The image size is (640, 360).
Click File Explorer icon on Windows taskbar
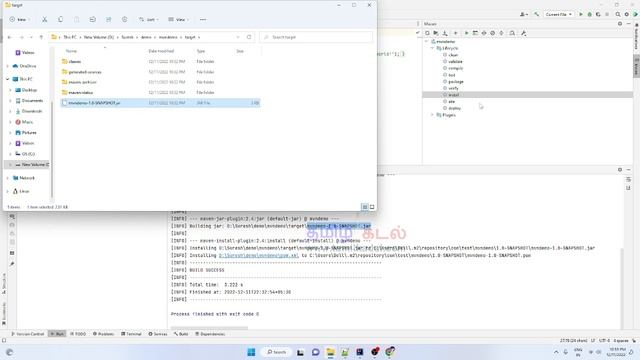[x=330, y=352]
